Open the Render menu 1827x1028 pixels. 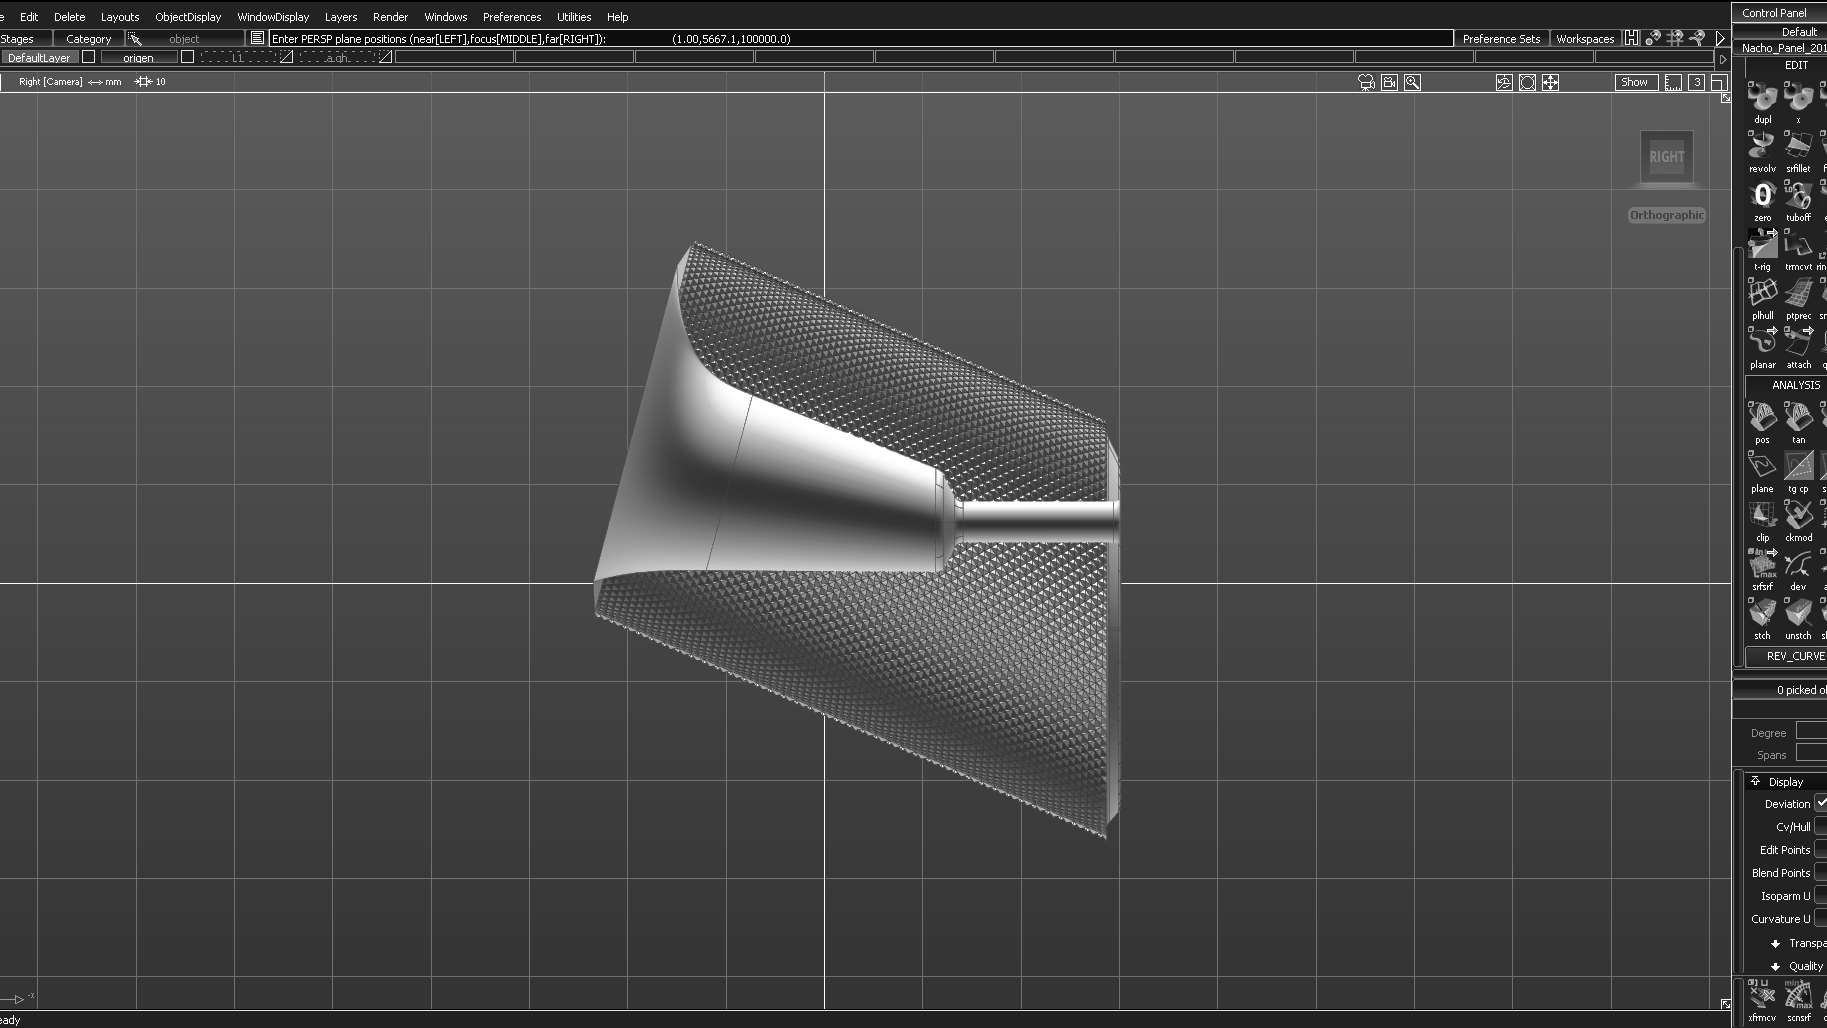[390, 17]
